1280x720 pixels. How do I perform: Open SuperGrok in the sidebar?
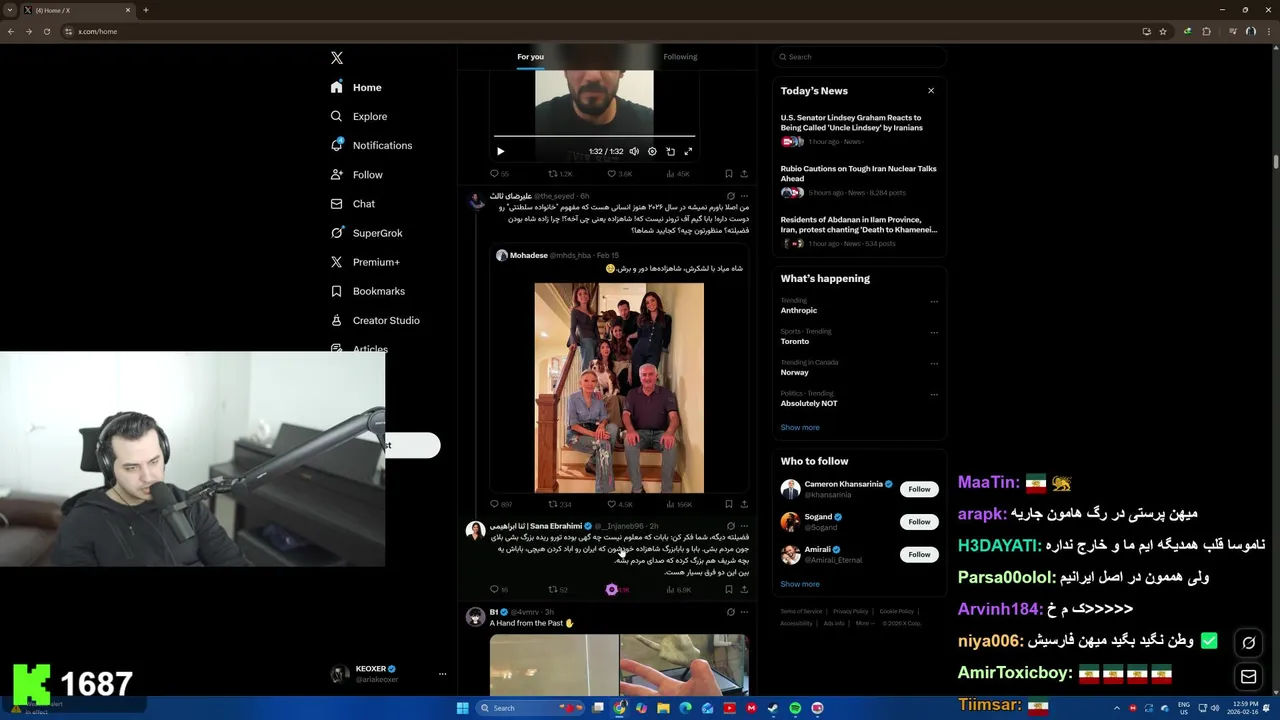pyautogui.click(x=366, y=233)
